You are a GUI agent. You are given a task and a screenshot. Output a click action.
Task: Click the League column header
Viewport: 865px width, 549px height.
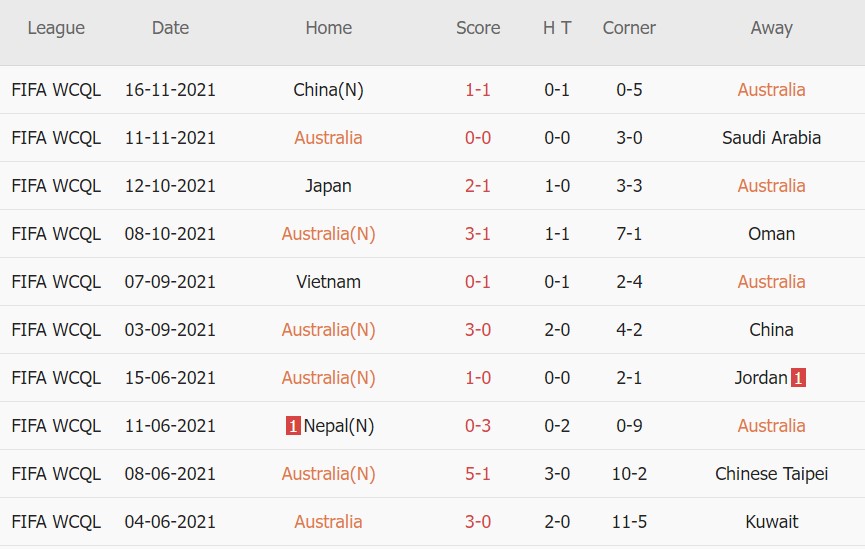pos(56,28)
